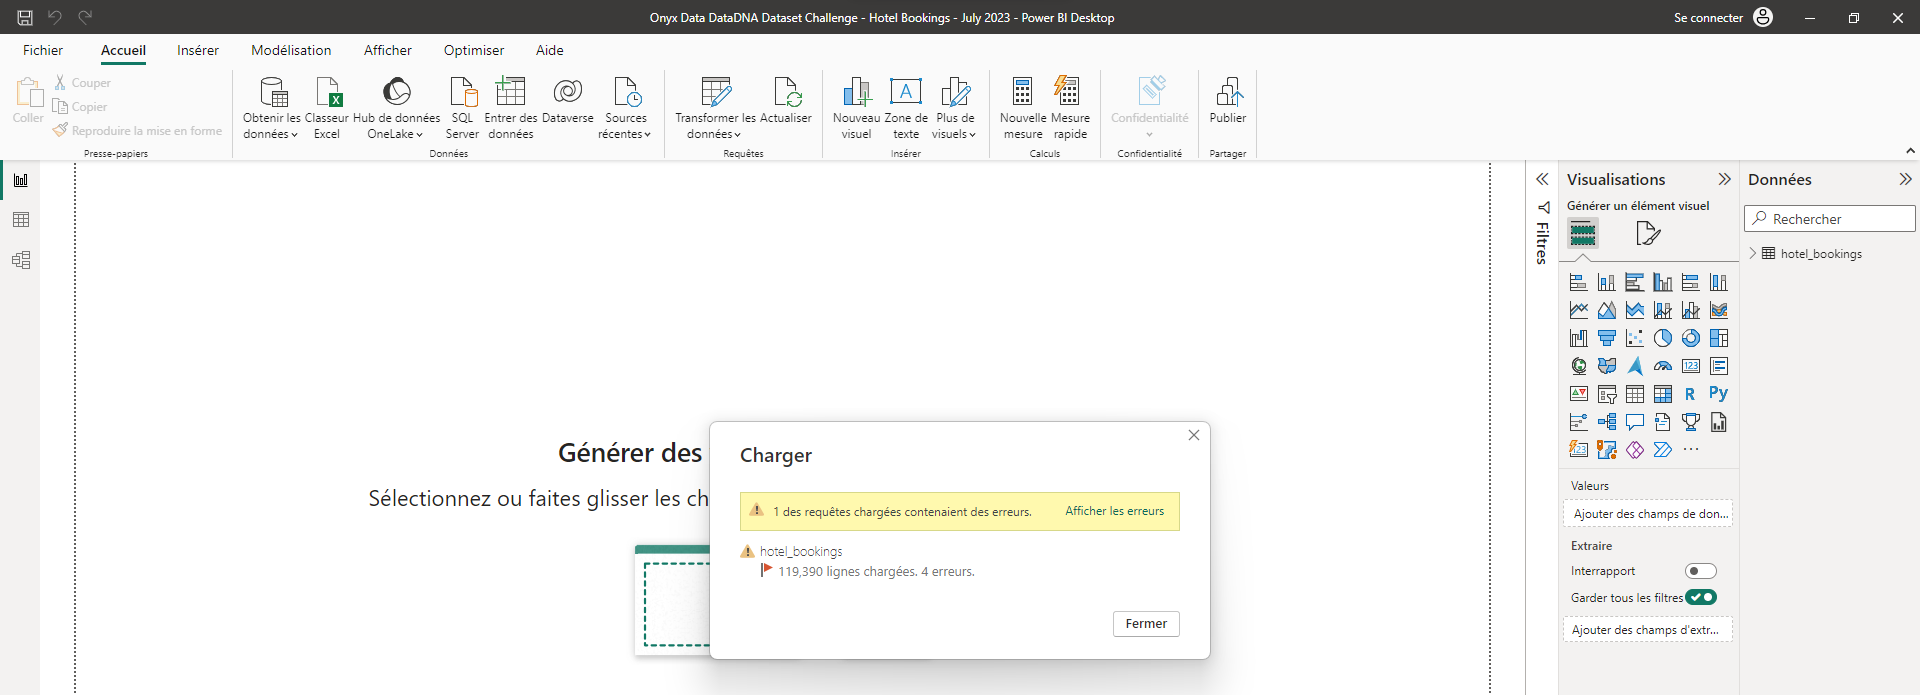Click the Rechercher field in Données pane

pyautogui.click(x=1830, y=219)
